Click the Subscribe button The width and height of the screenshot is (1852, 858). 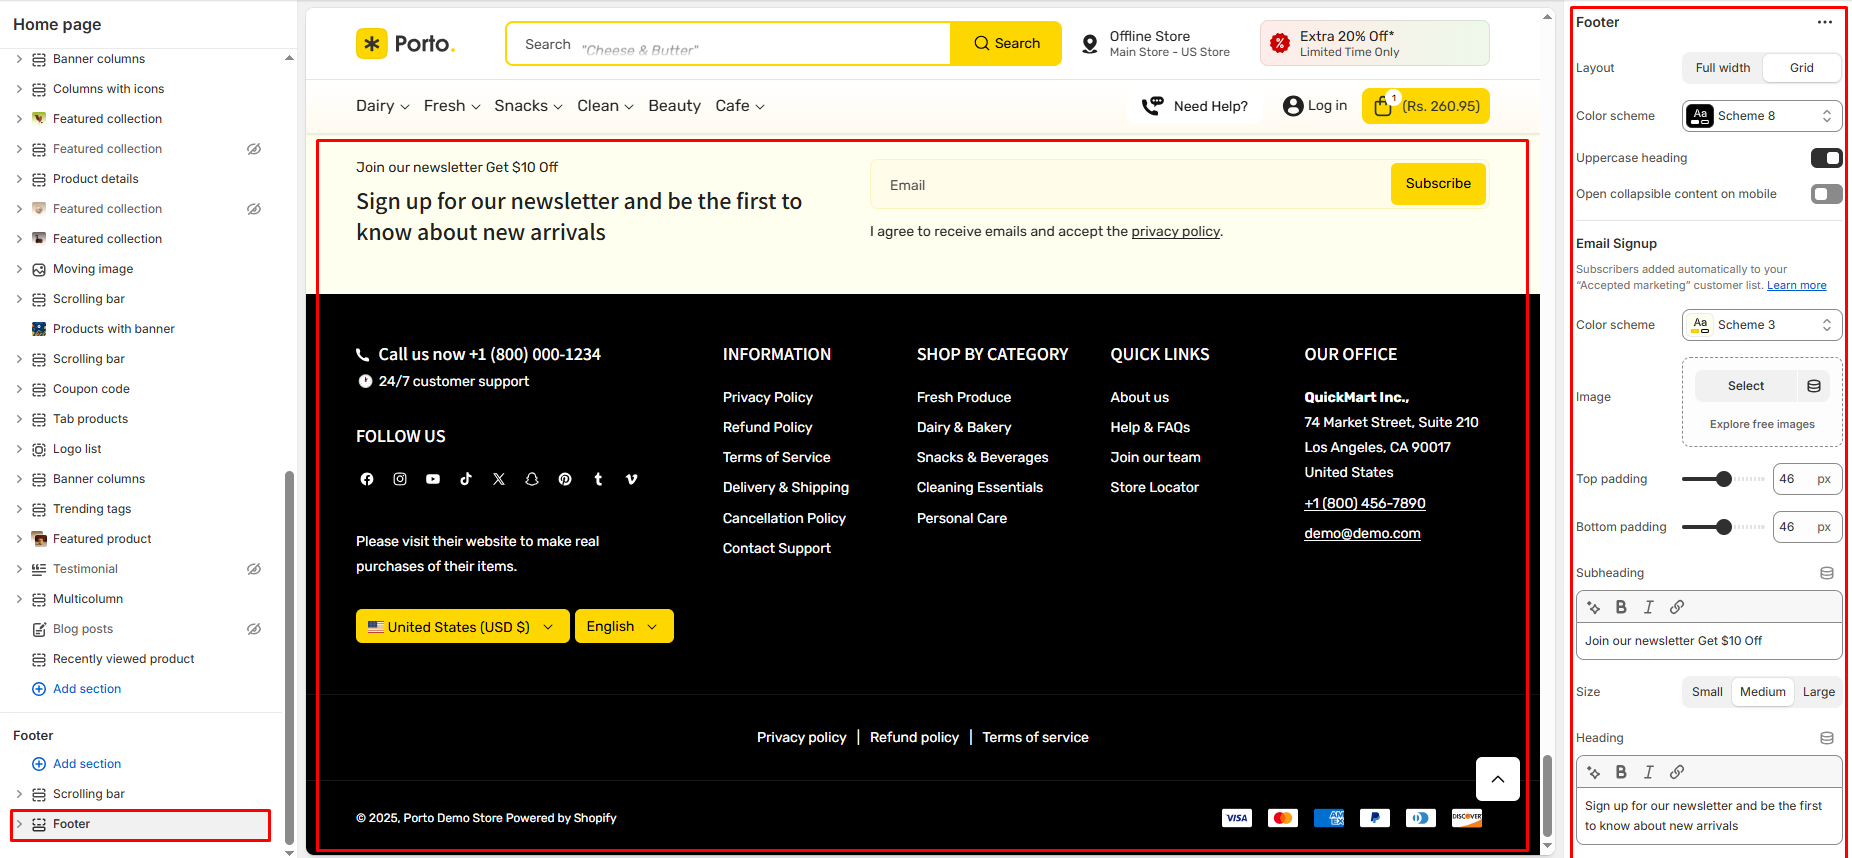[x=1437, y=184]
